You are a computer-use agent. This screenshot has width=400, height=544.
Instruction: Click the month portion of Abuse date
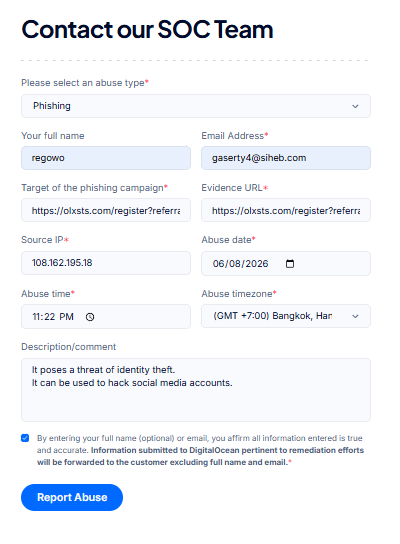pyautogui.click(x=219, y=264)
